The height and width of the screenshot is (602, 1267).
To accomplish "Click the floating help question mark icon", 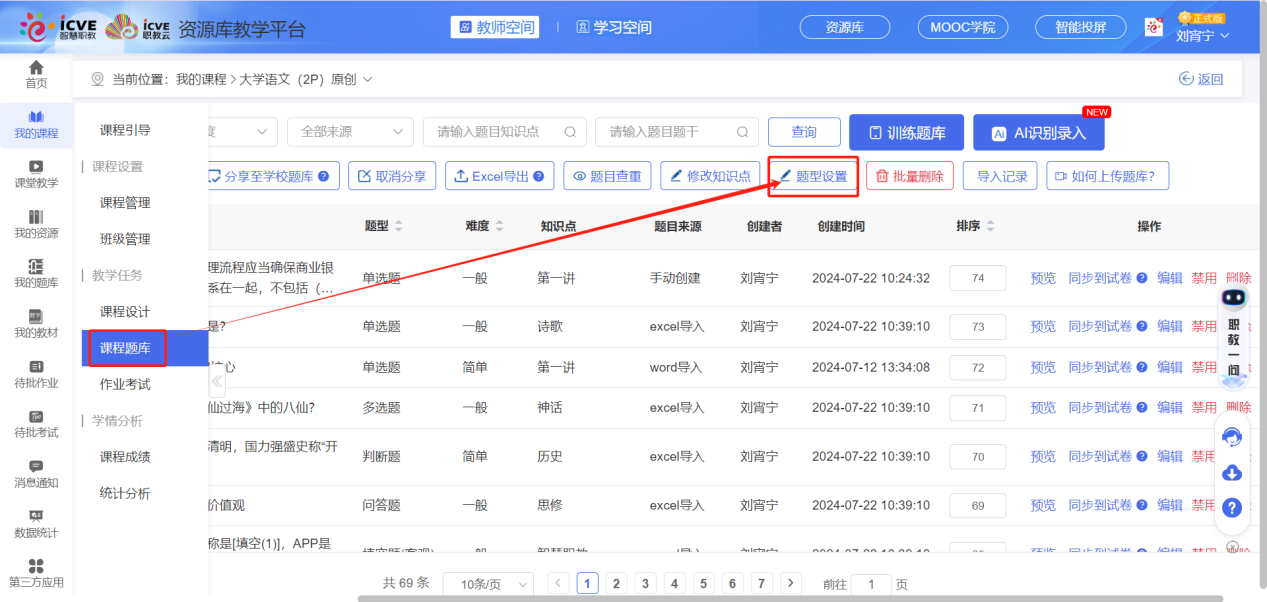I will (1232, 508).
